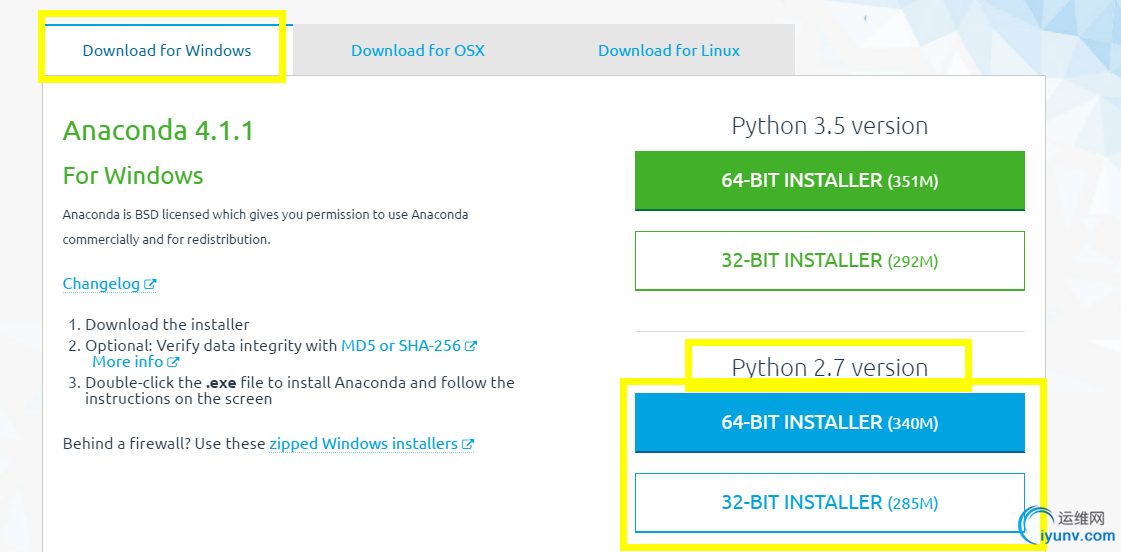Click the icon after zipped Windows installers
Screen dimensions: 1121x552
click(x=468, y=444)
